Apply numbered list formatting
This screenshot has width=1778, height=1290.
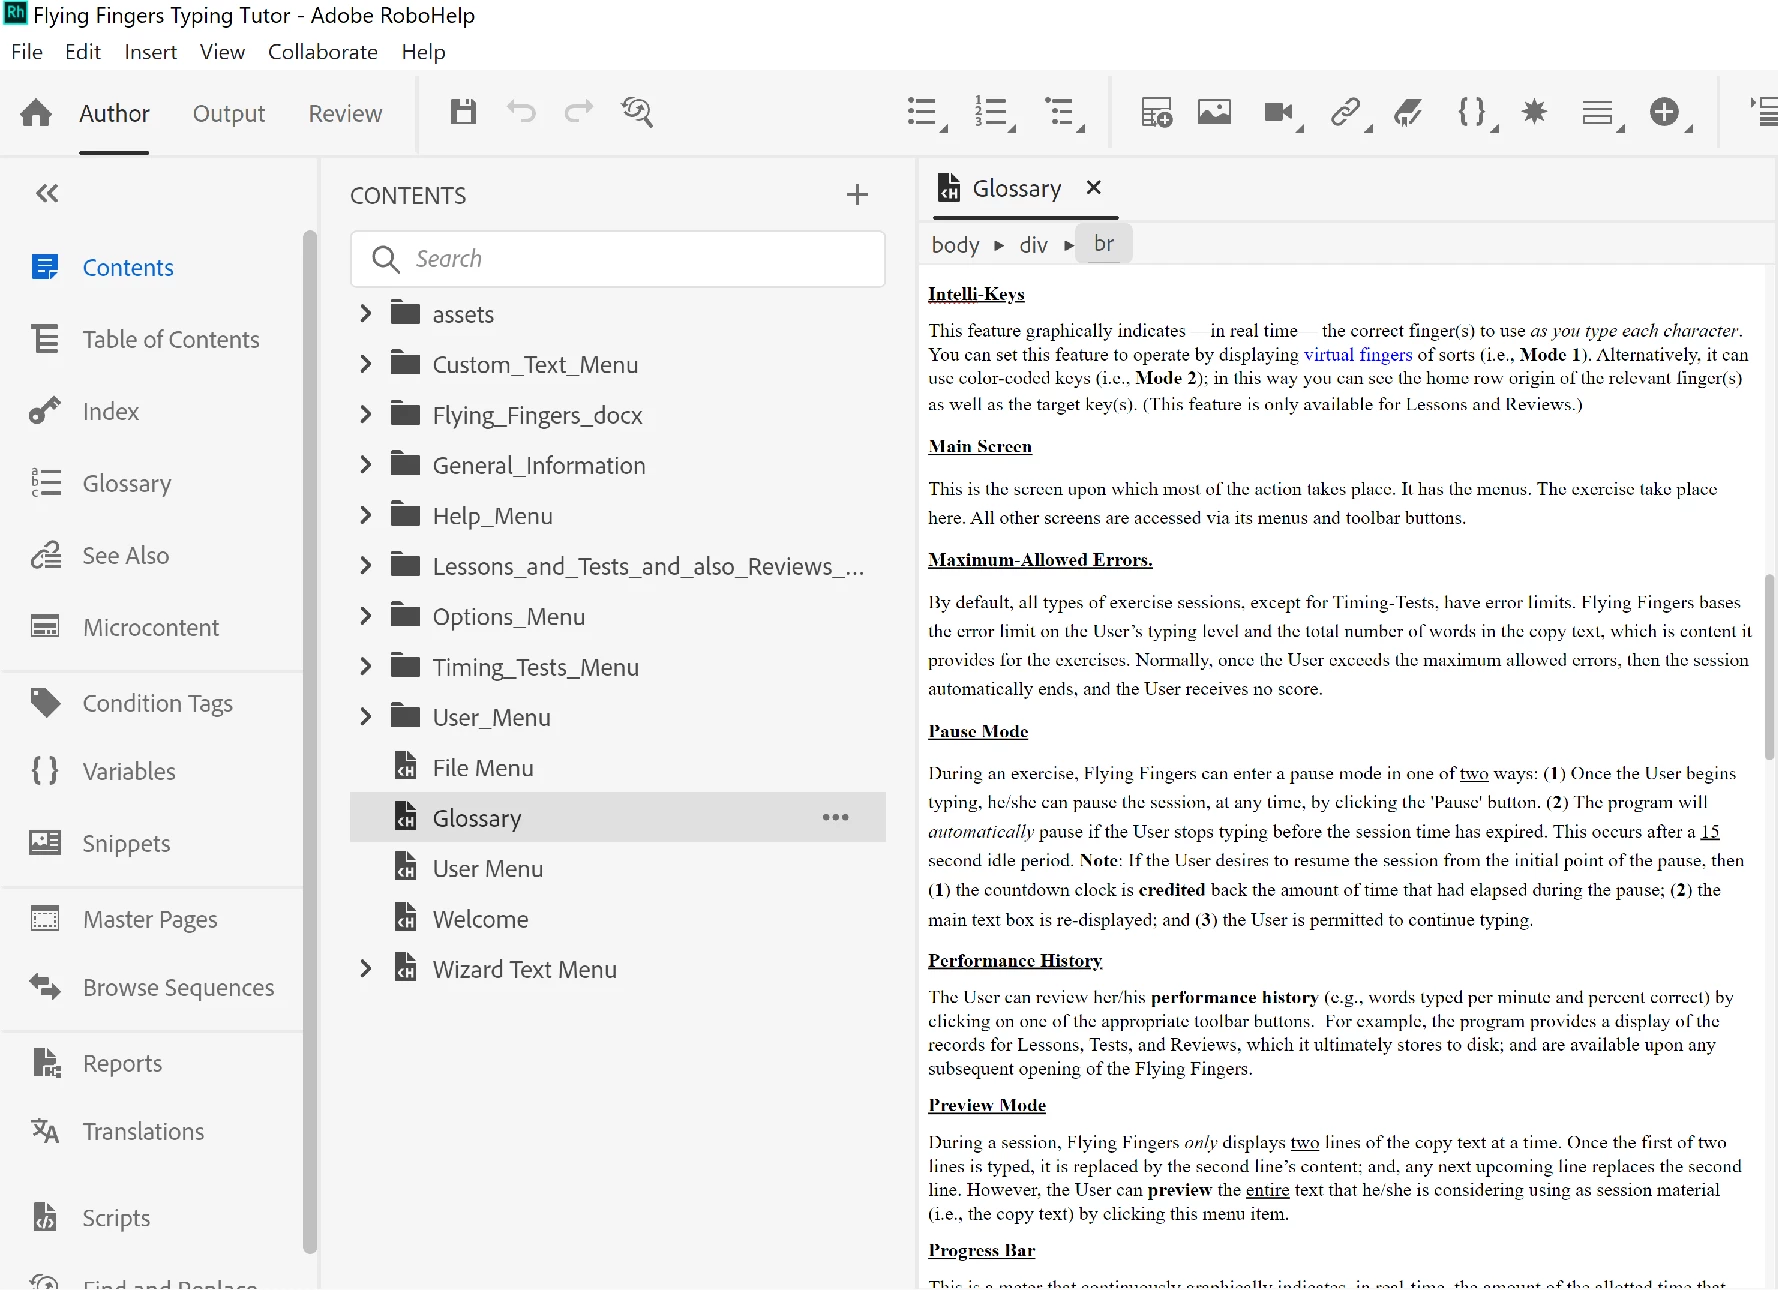coord(994,113)
